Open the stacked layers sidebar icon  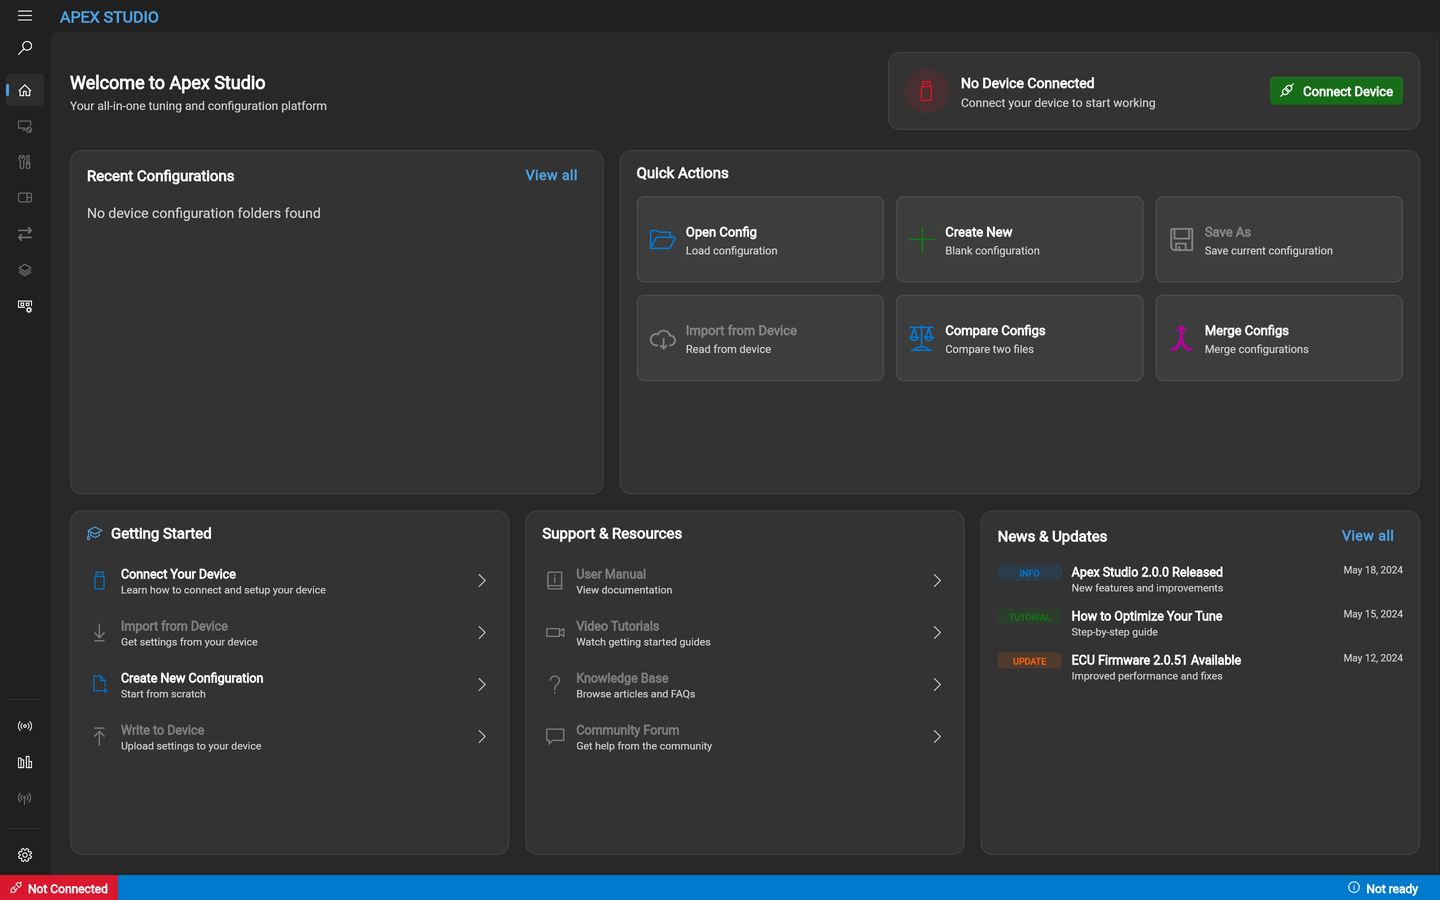(25, 270)
